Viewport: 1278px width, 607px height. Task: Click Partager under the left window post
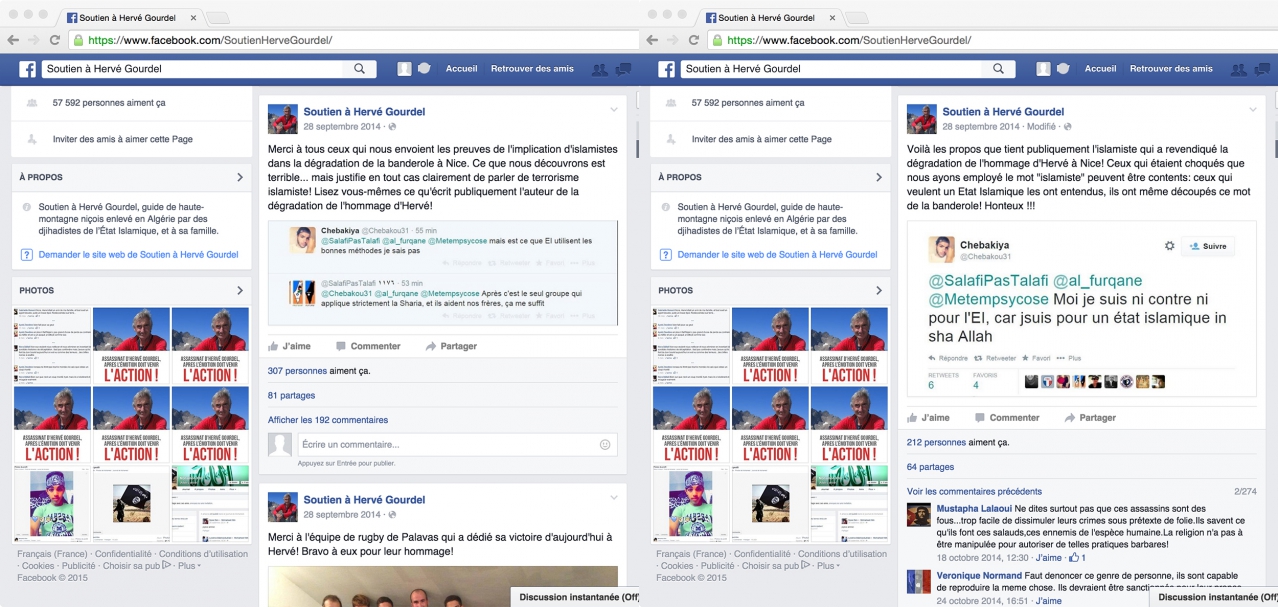451,346
